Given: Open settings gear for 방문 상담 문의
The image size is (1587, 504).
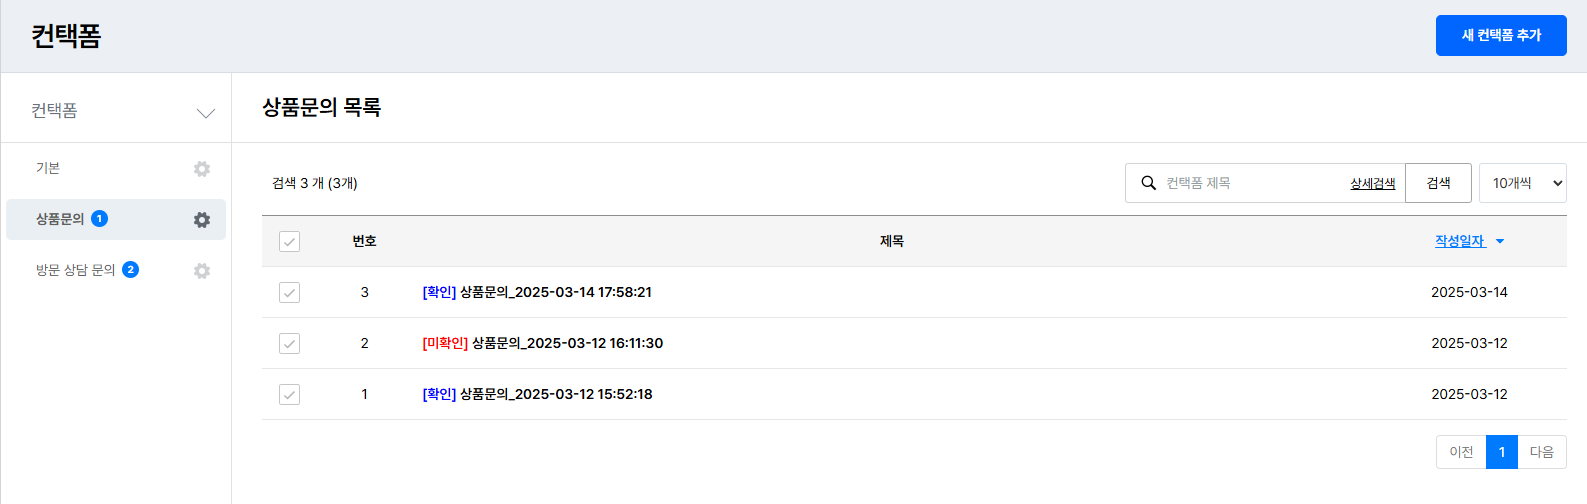Looking at the screenshot, I should [202, 271].
